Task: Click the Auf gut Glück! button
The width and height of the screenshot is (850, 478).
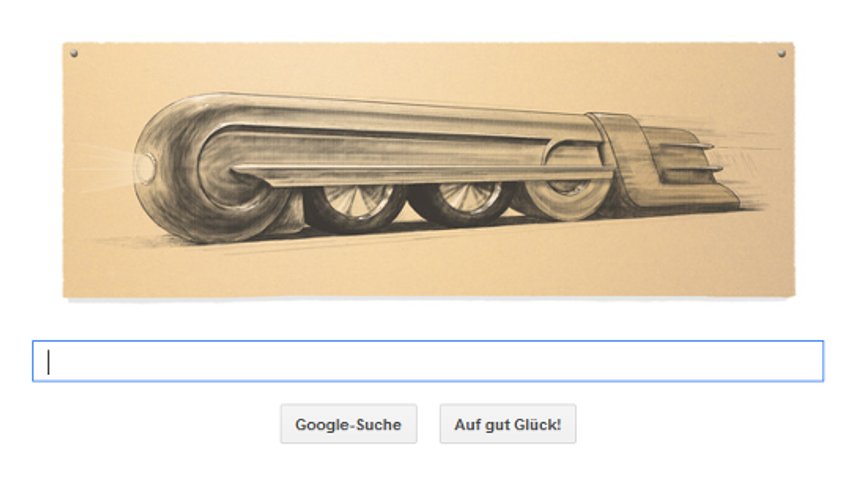Action: (508, 424)
